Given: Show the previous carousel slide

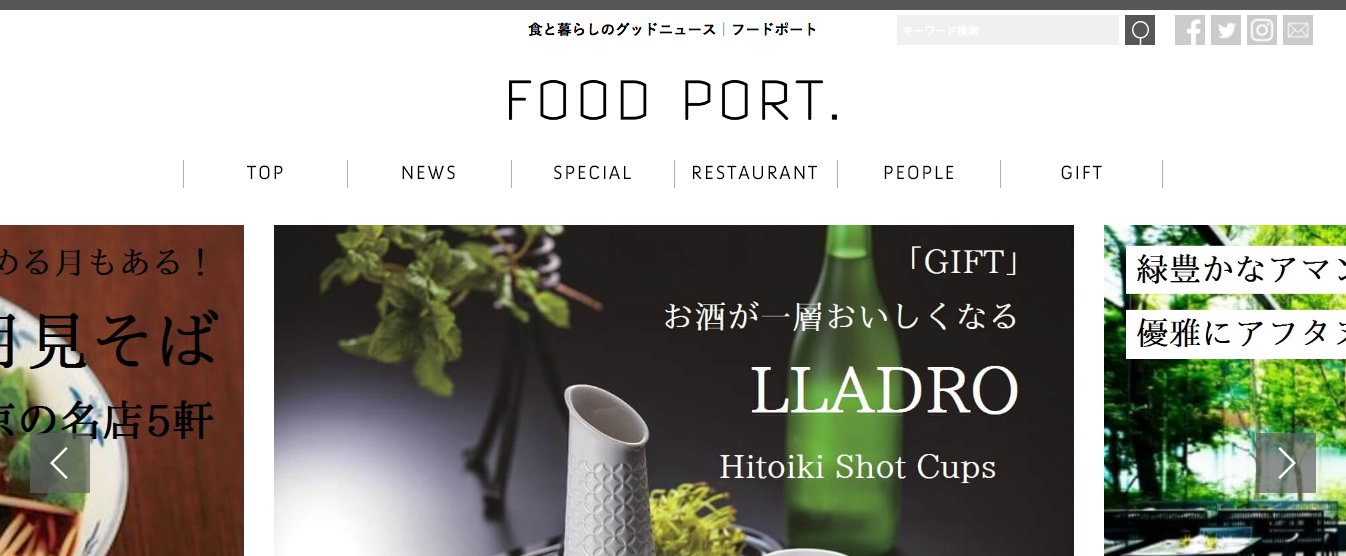Looking at the screenshot, I should [60, 463].
